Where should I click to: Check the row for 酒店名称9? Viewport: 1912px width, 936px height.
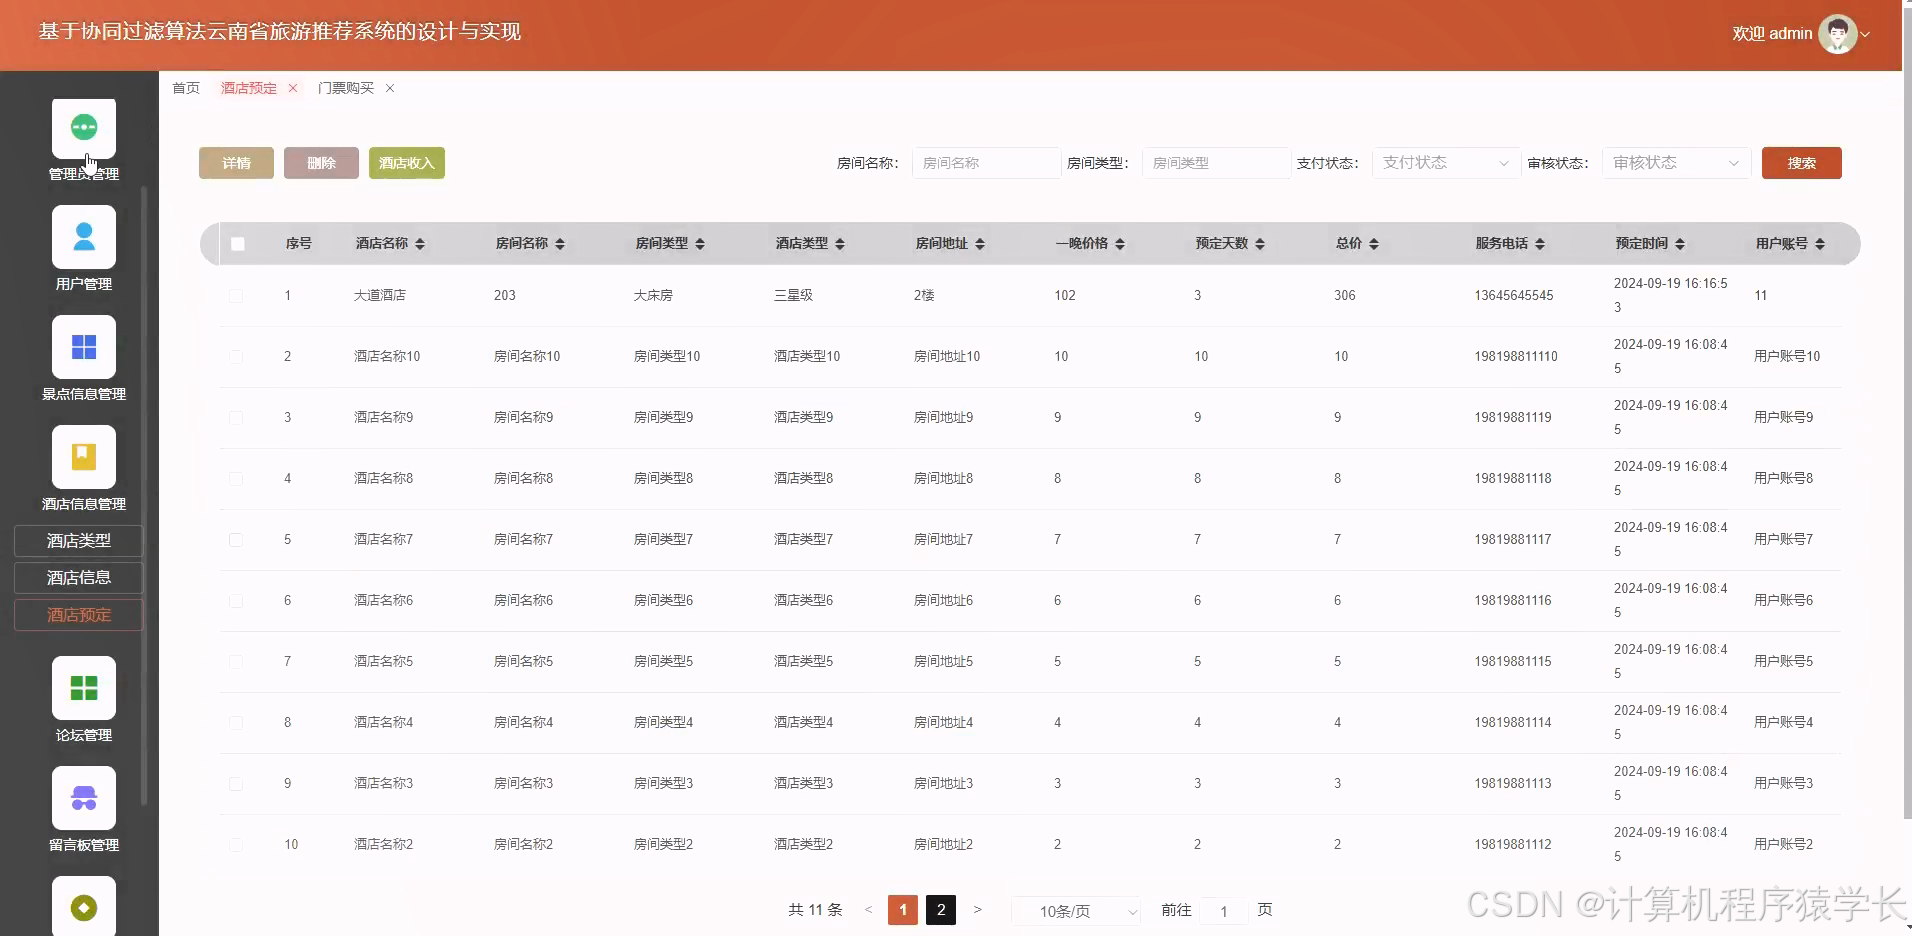coord(236,418)
